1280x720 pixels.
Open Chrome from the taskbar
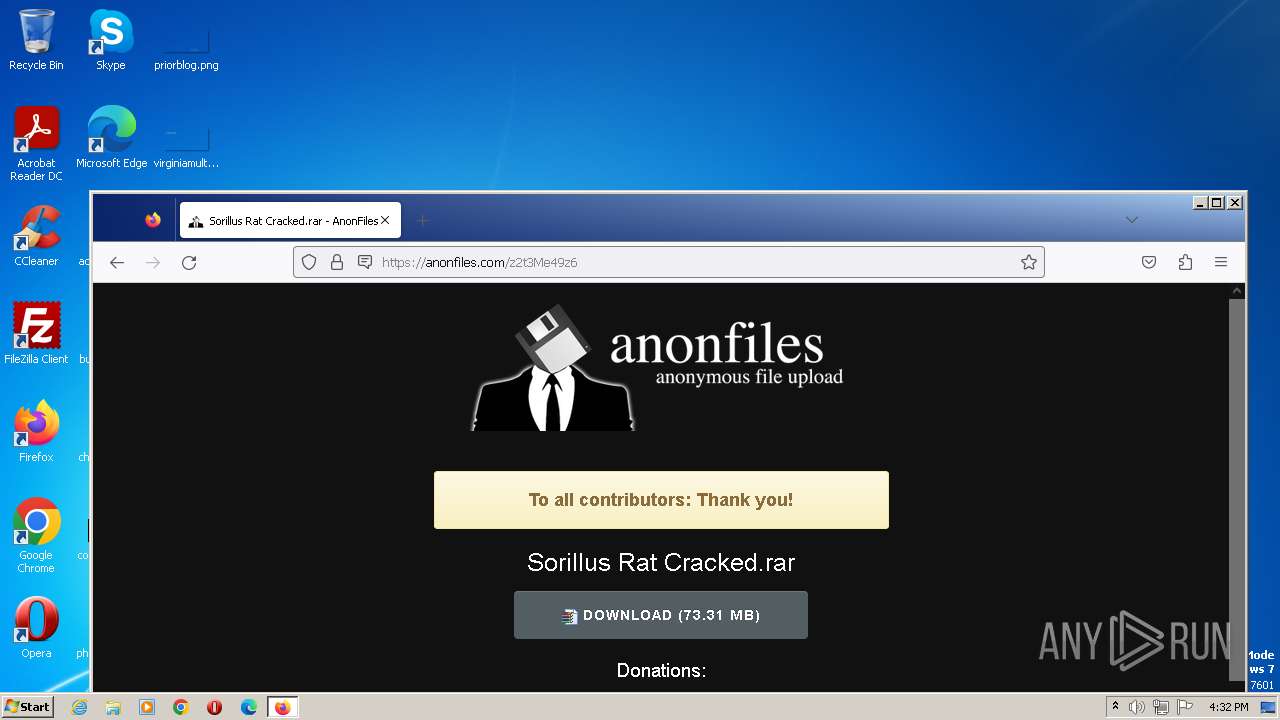coord(181,707)
